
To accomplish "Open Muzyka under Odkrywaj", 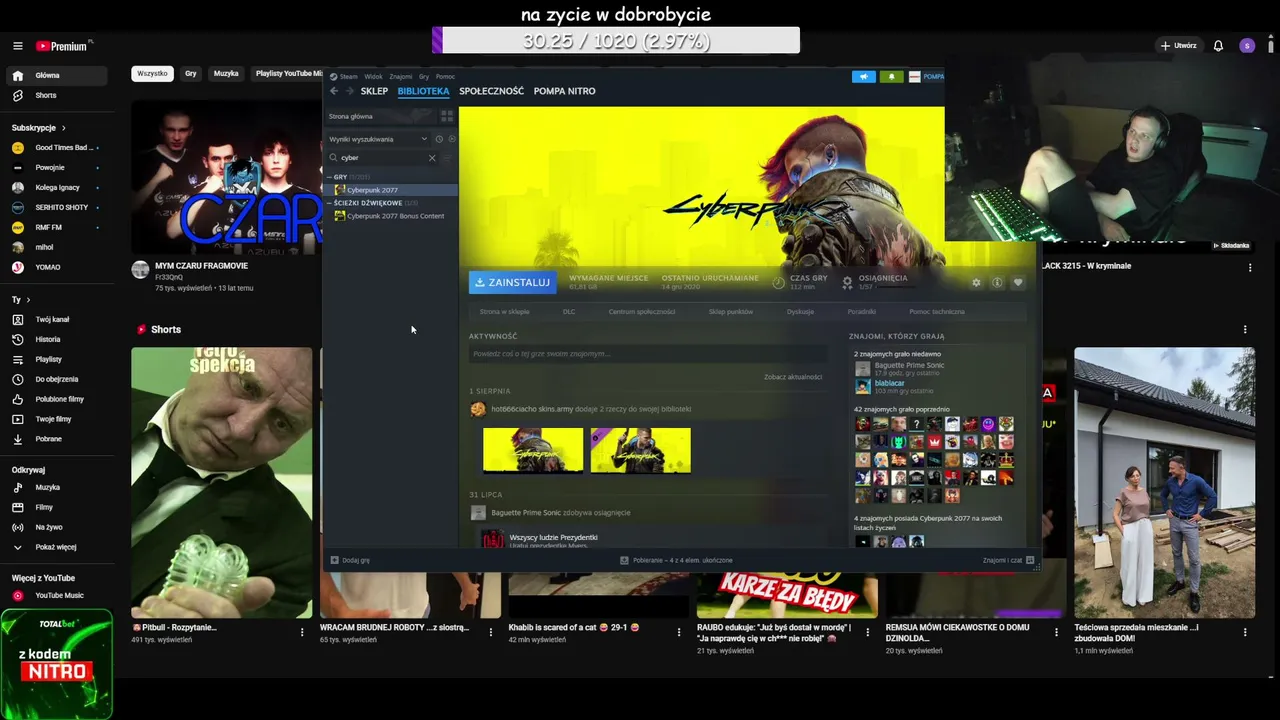I will [x=56, y=488].
